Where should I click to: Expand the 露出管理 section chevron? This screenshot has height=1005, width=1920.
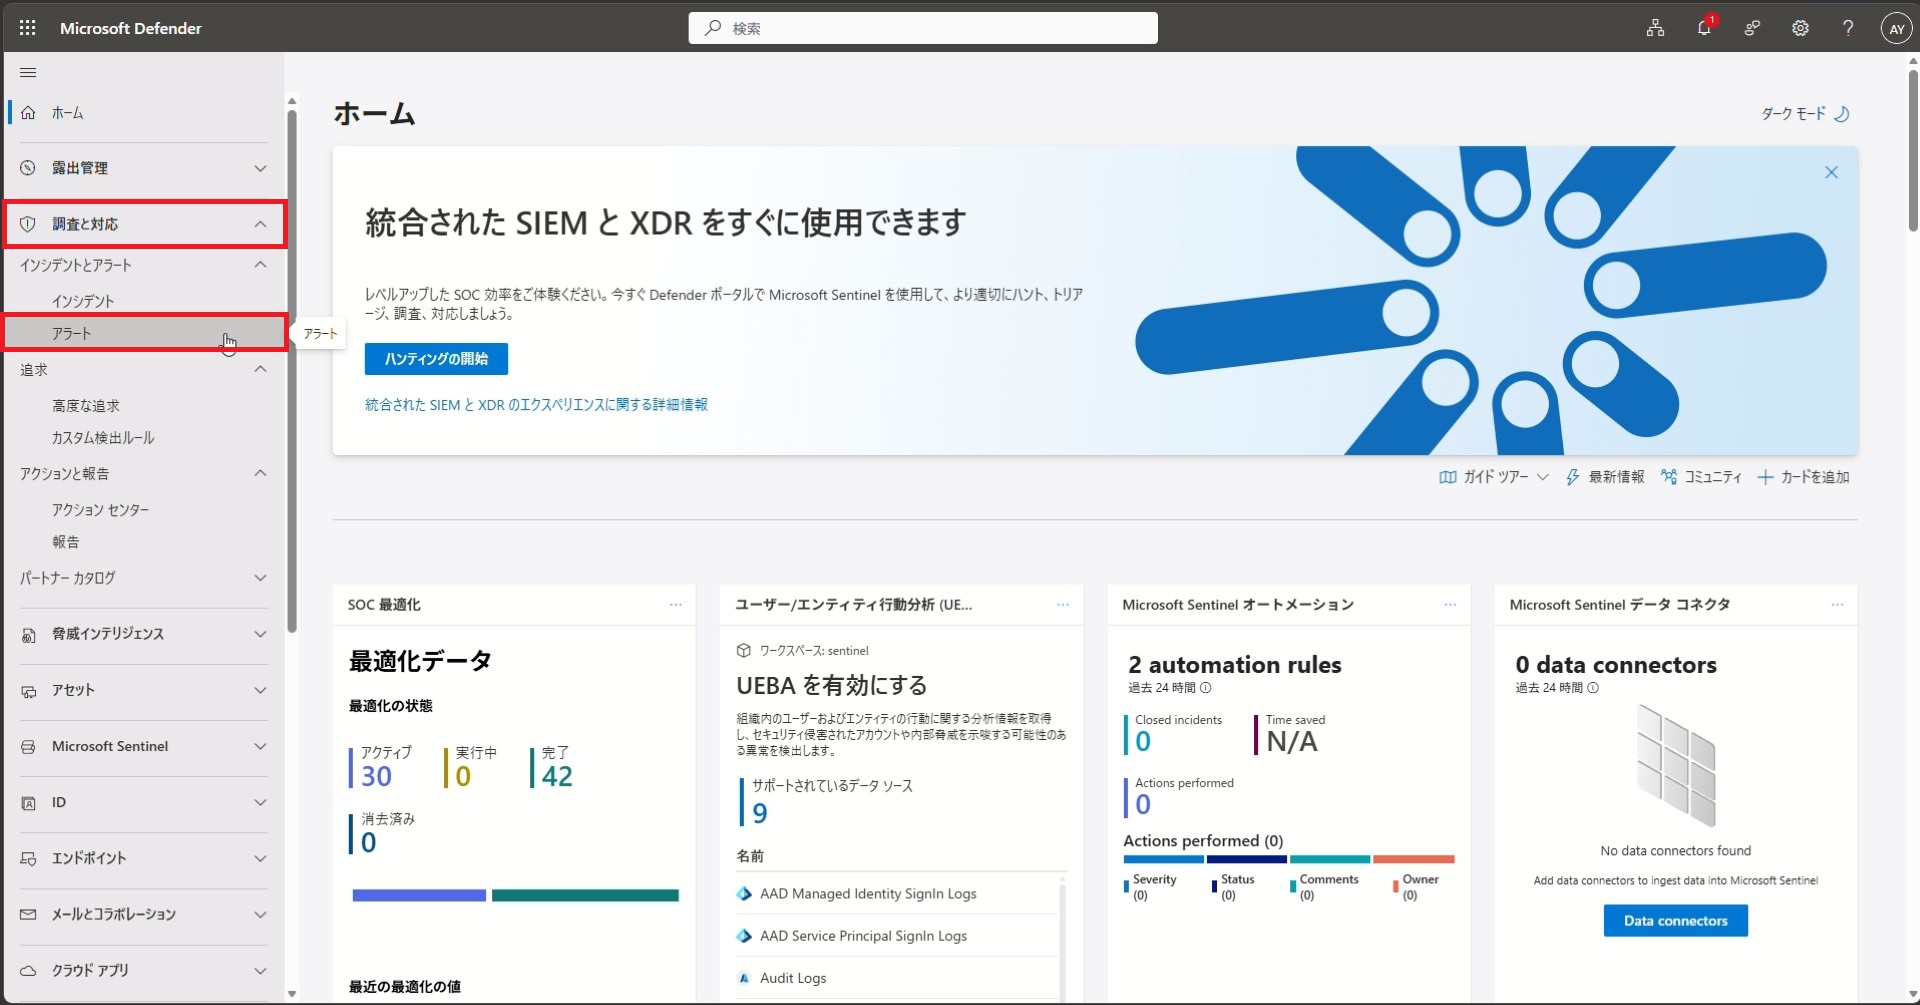click(x=260, y=168)
